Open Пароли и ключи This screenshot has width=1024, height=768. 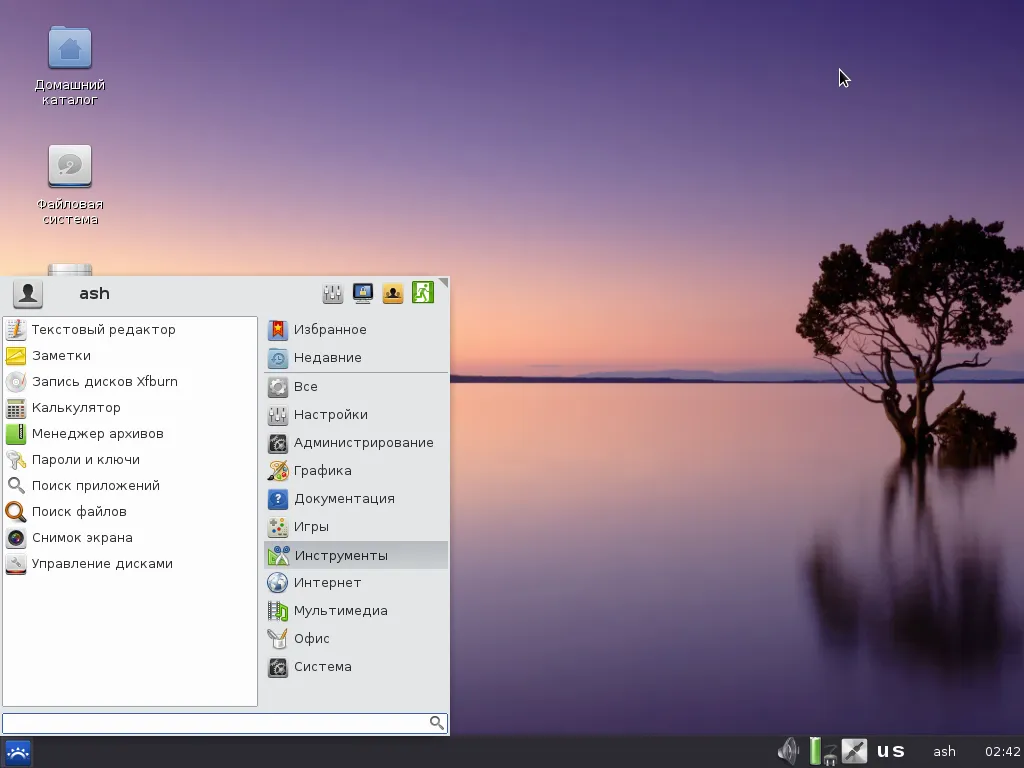click(x=130, y=460)
